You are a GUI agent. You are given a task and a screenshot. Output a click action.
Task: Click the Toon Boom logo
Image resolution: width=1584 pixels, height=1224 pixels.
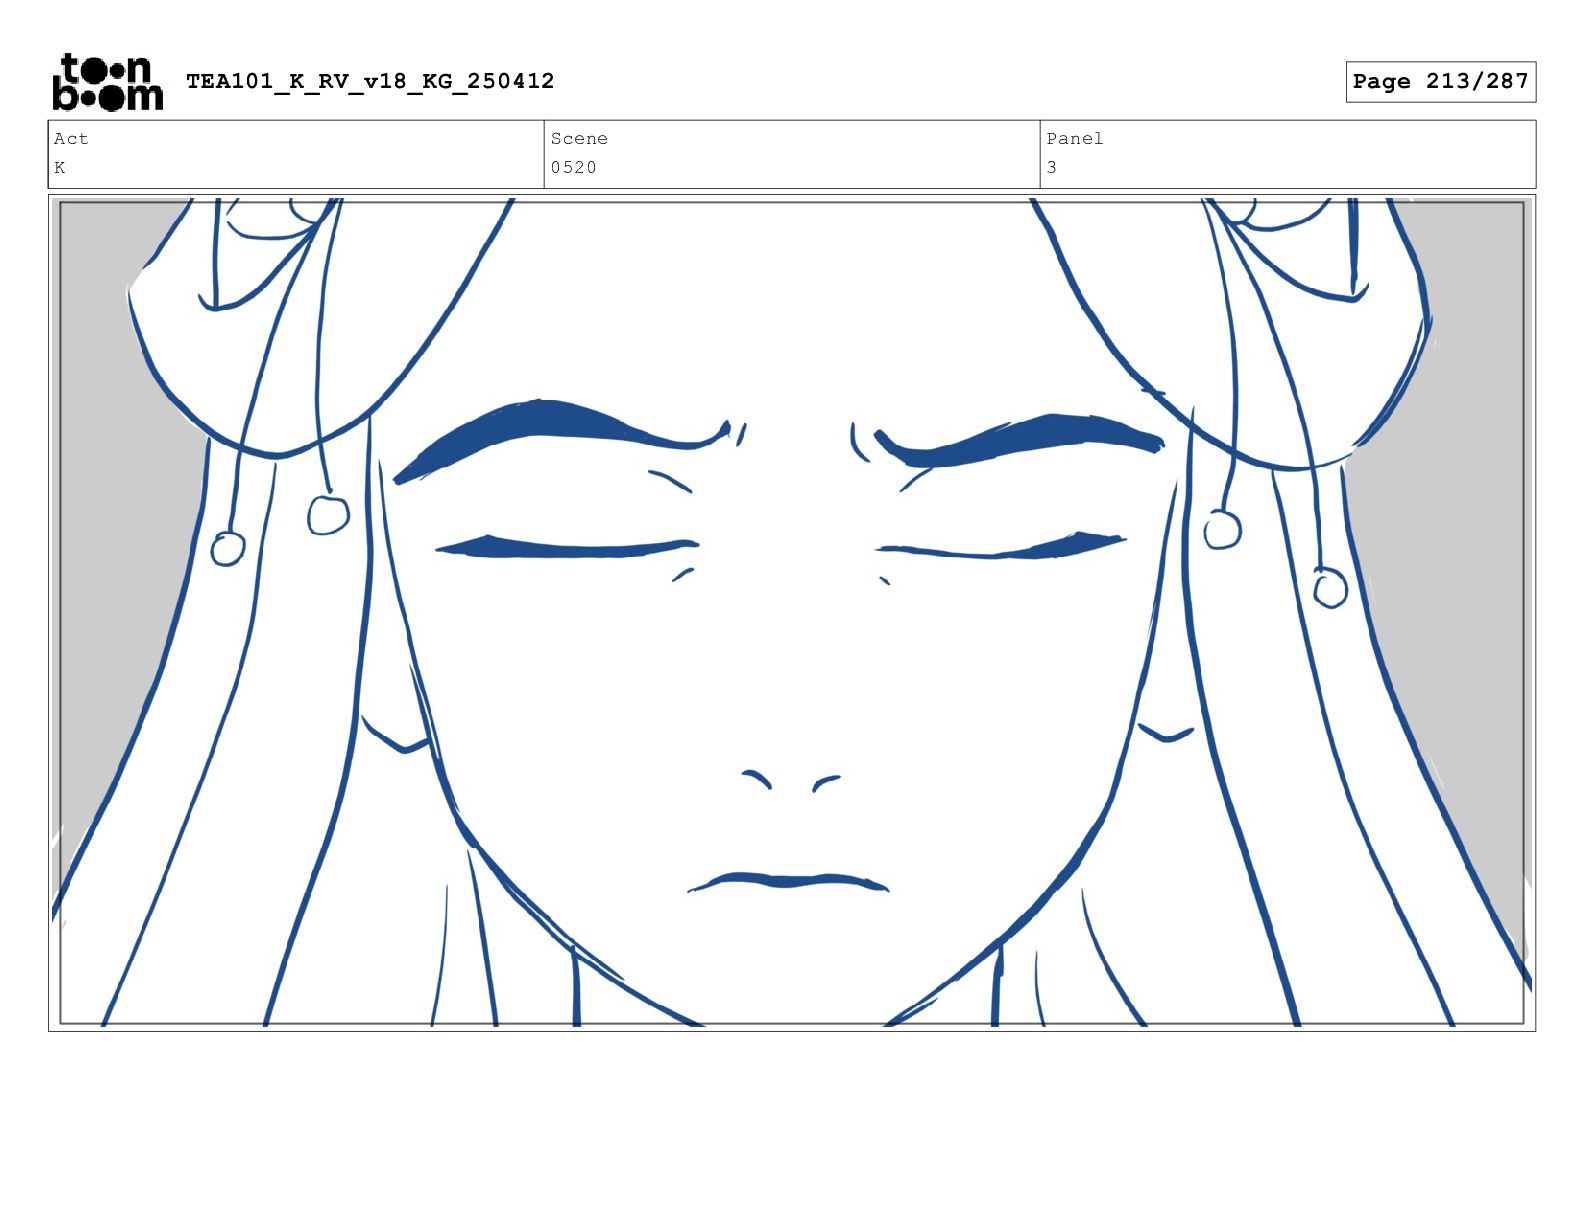[107, 82]
